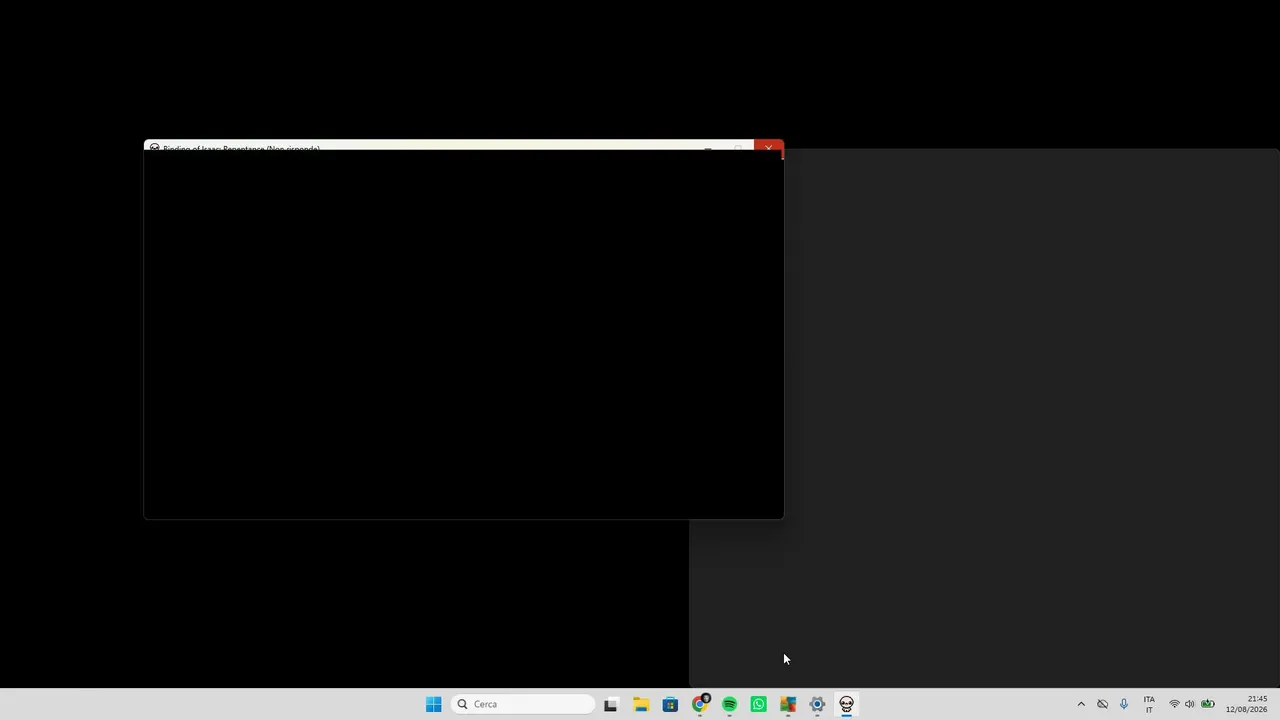This screenshot has width=1280, height=720.
Task: Launch Microsoft Store from the taskbar
Action: click(670, 704)
